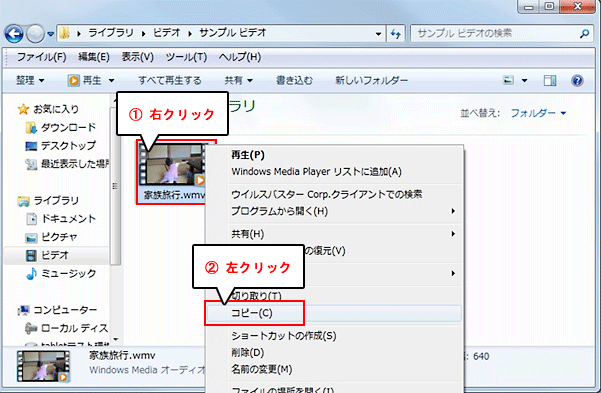Click the forward navigation arrow button

point(35,34)
